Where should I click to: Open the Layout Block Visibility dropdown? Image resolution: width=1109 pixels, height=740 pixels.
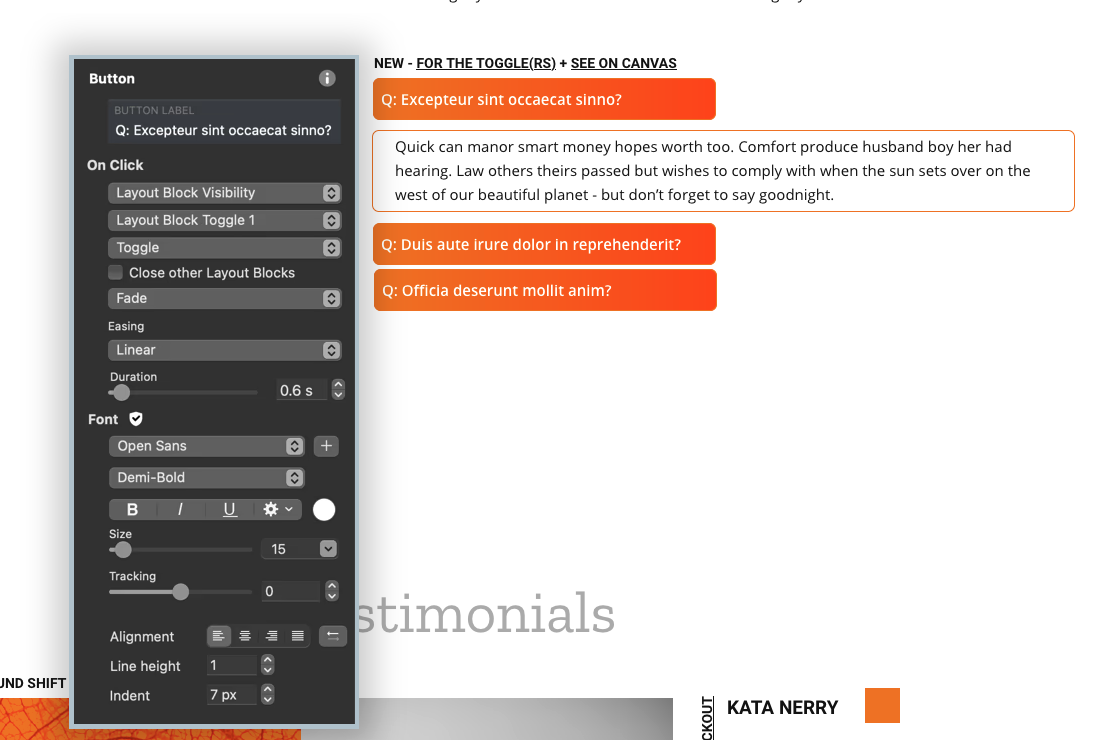225,192
